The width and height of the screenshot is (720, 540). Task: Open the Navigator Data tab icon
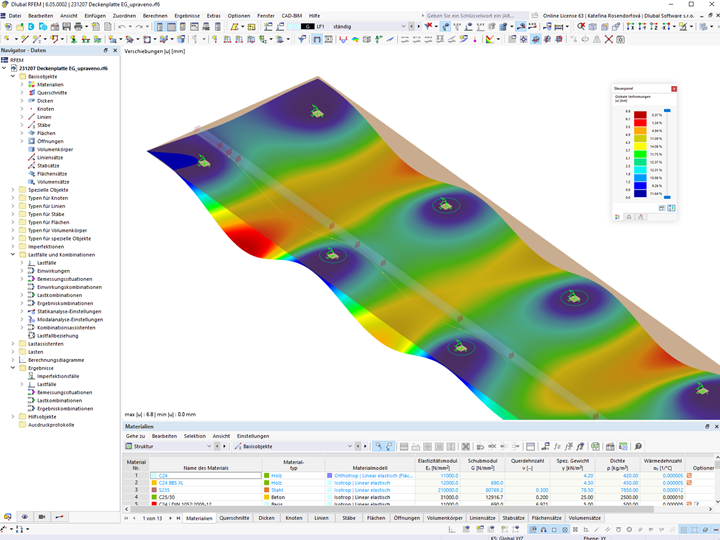coord(8,517)
